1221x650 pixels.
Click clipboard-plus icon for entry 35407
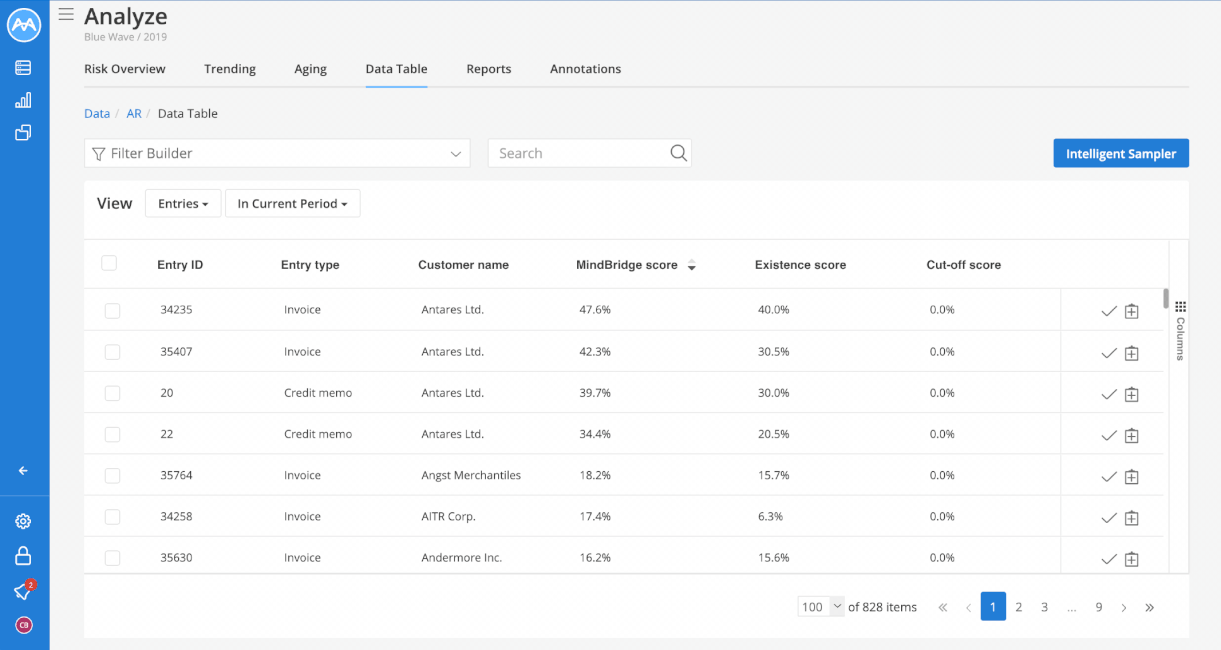(1132, 353)
